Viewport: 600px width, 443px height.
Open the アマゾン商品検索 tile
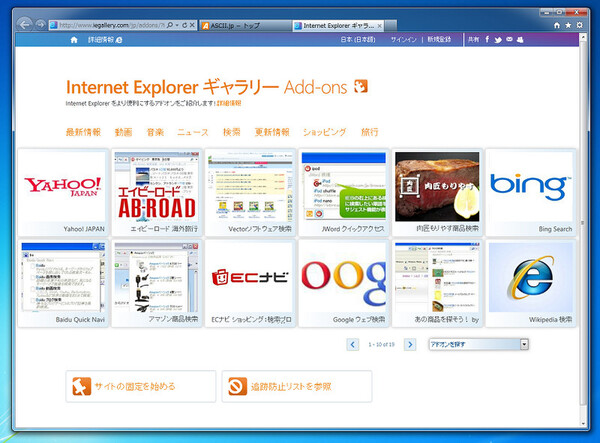tap(157, 283)
